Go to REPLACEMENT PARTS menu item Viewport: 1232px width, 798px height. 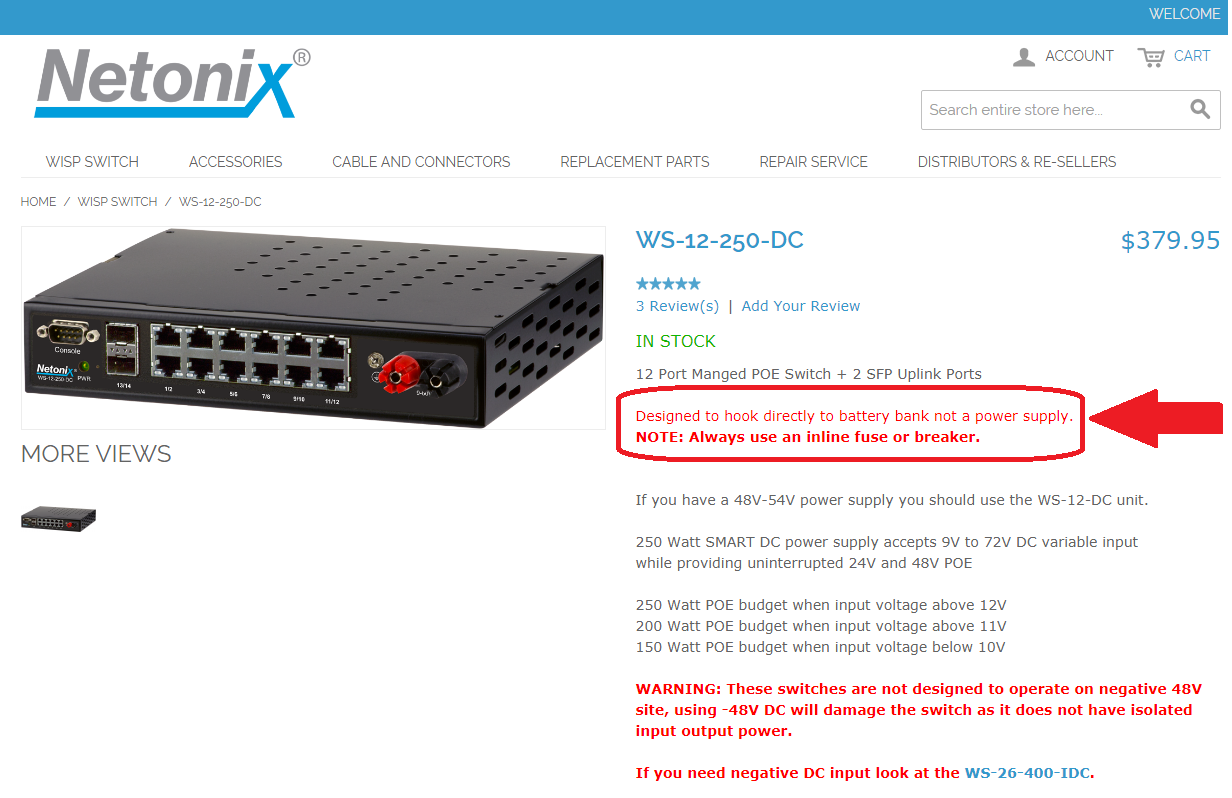[635, 161]
